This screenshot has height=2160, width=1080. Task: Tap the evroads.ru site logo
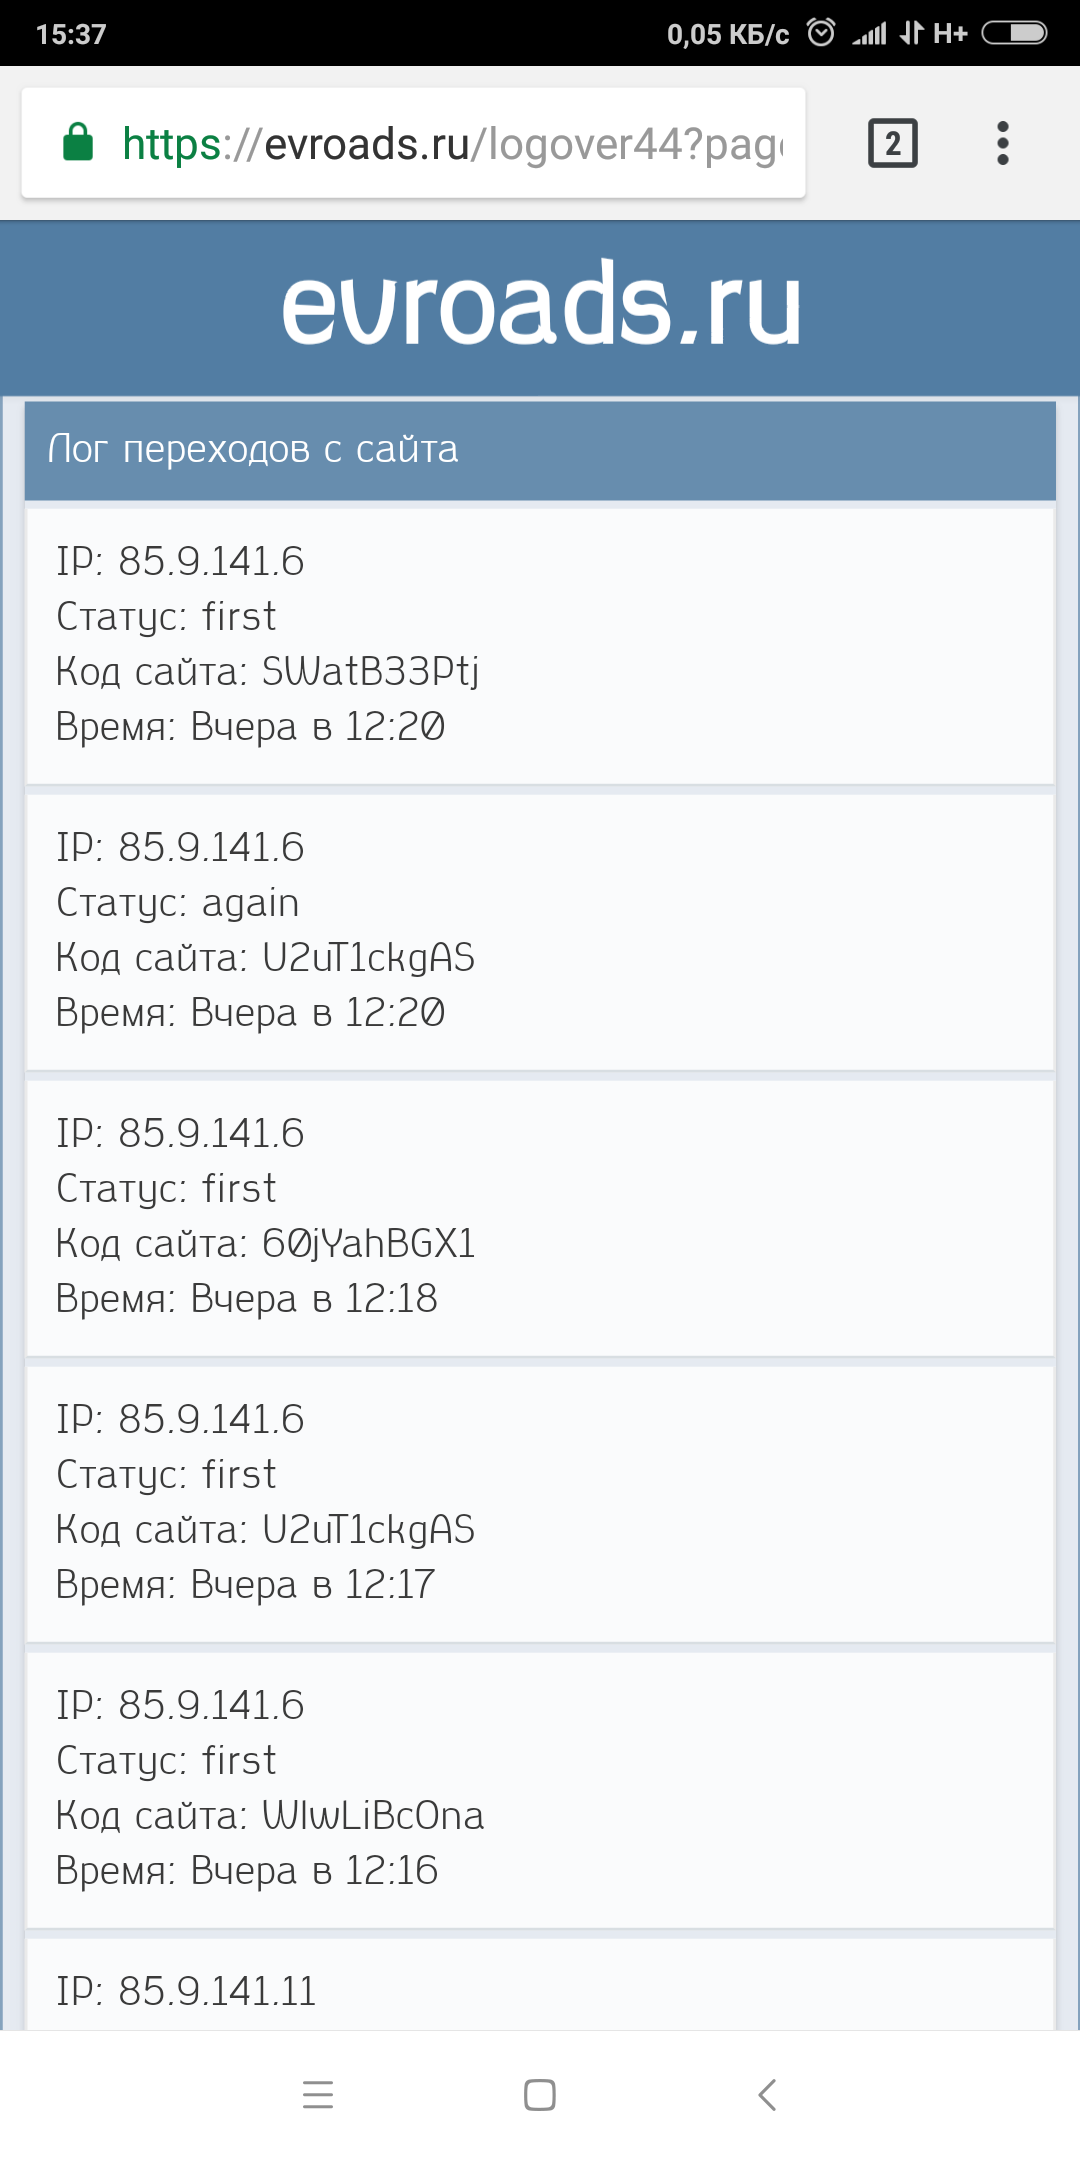pyautogui.click(x=540, y=306)
